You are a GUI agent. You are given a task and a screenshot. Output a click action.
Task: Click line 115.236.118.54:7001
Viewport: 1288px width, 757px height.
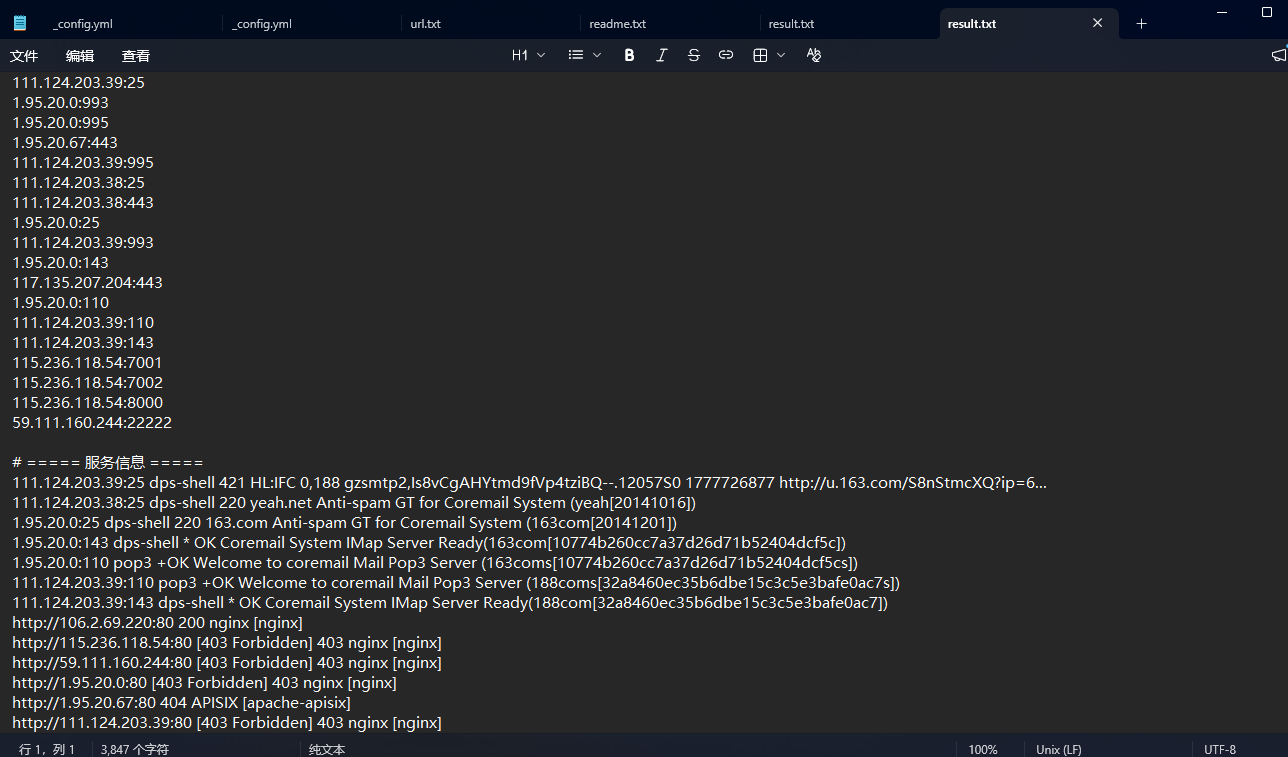87,363
